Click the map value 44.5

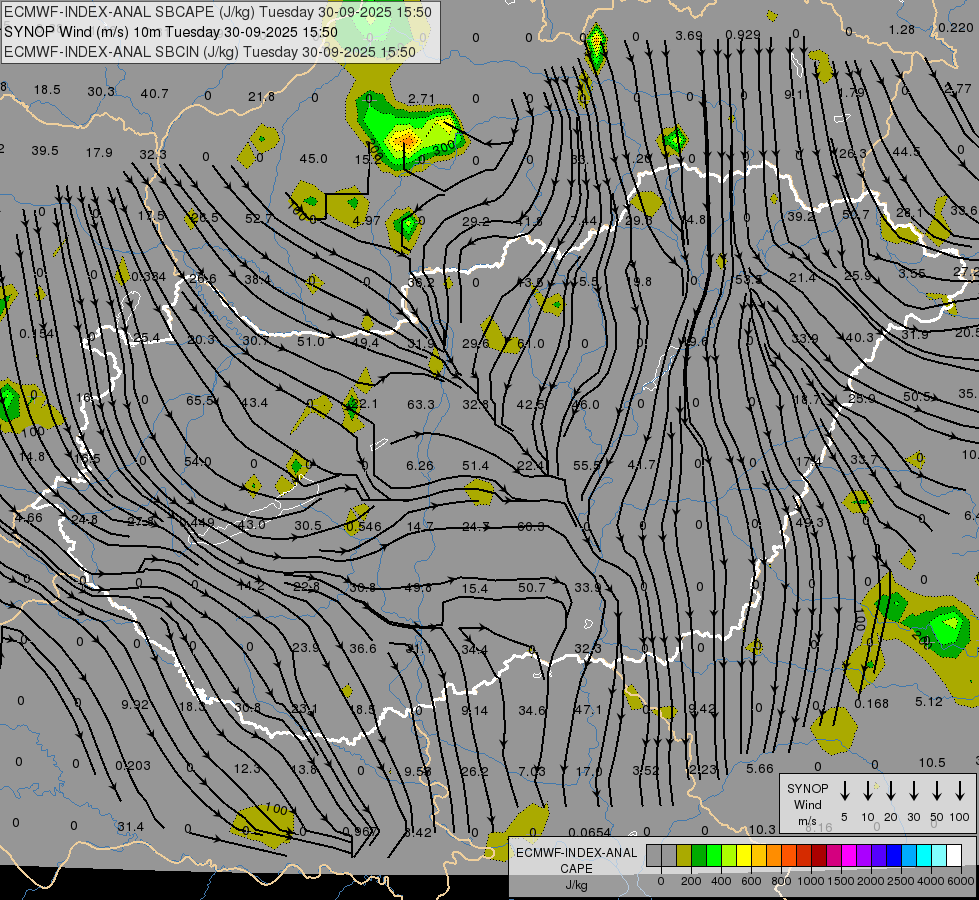click(906, 152)
